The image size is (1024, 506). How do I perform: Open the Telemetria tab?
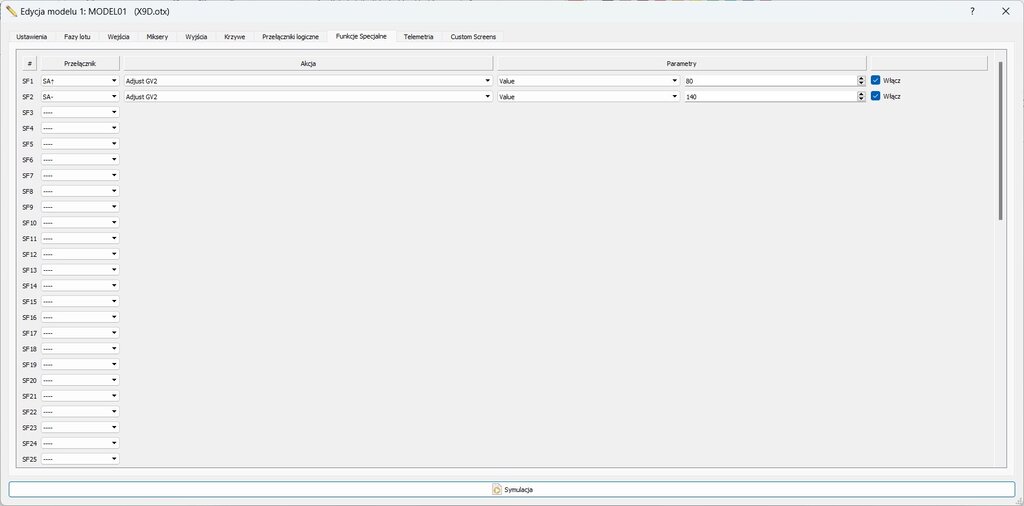coord(418,36)
